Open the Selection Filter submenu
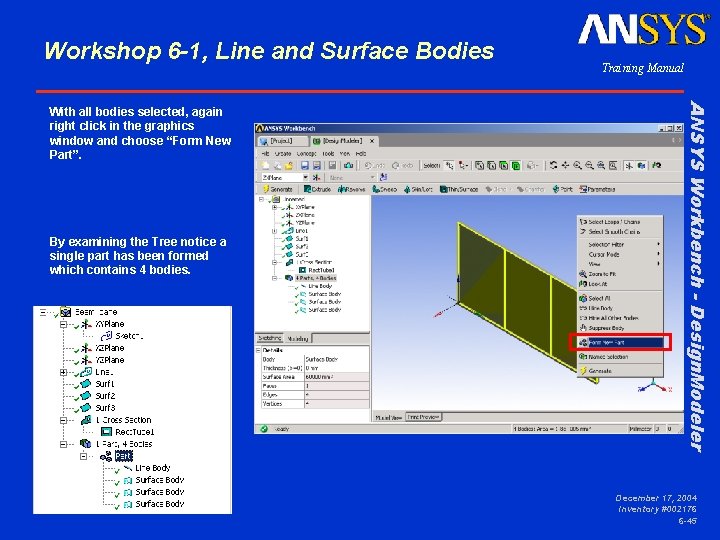The image size is (720, 540). [x=620, y=244]
